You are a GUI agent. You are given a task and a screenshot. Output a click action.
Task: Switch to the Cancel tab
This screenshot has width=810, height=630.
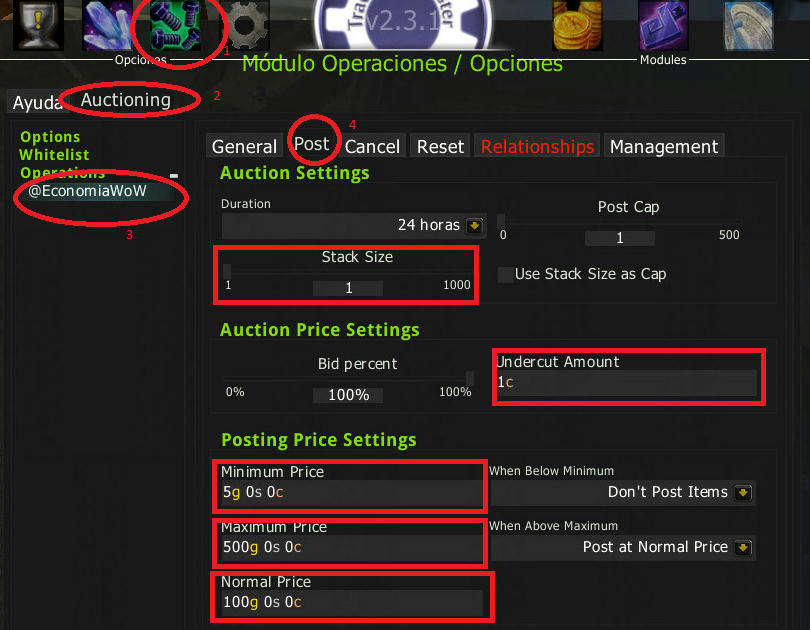pyautogui.click(x=372, y=147)
